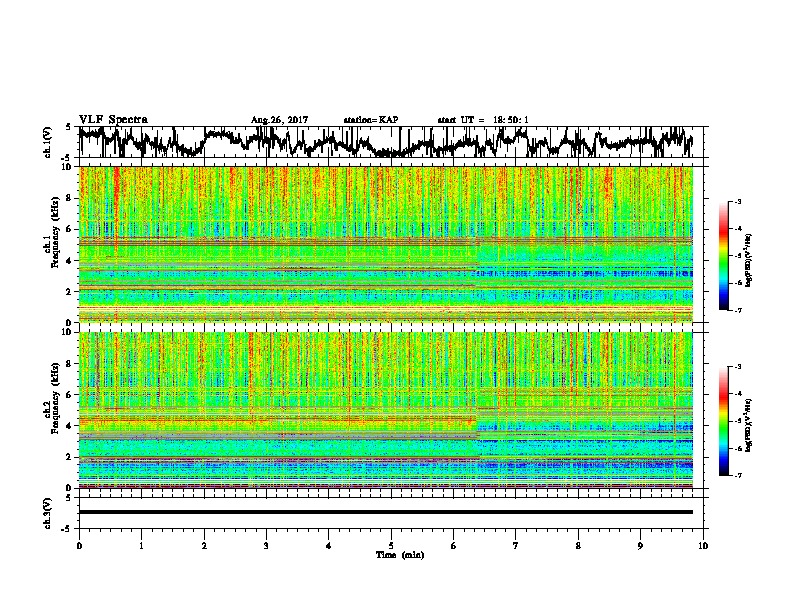The image size is (792, 612).
Task: Click the "Time (min)" axis title
Action: click(400, 555)
